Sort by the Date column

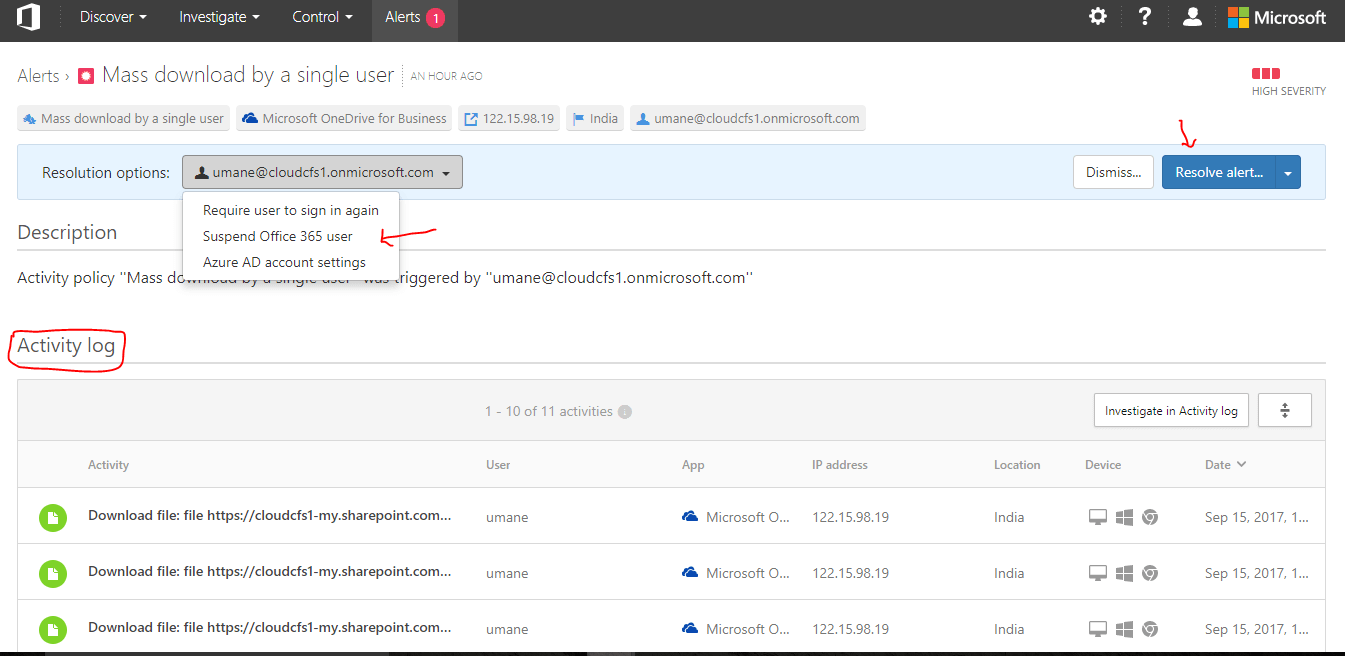click(x=1225, y=464)
